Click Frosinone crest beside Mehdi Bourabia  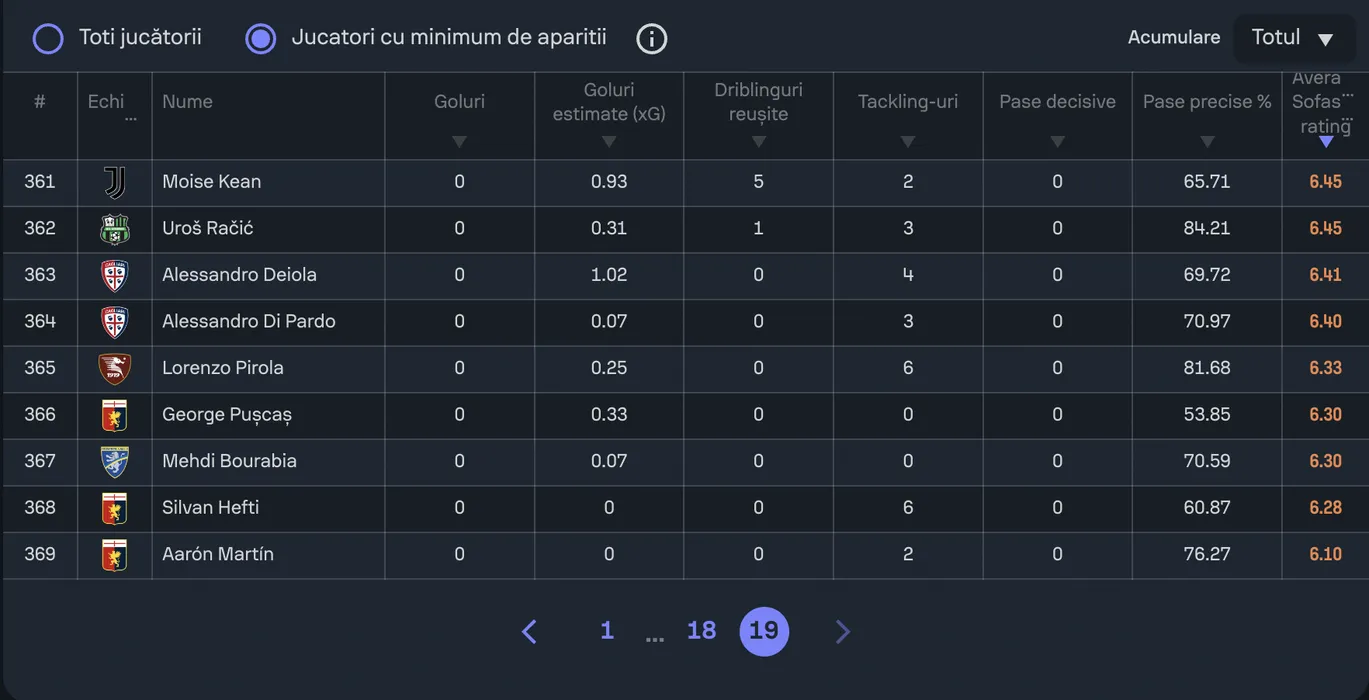tap(115, 461)
